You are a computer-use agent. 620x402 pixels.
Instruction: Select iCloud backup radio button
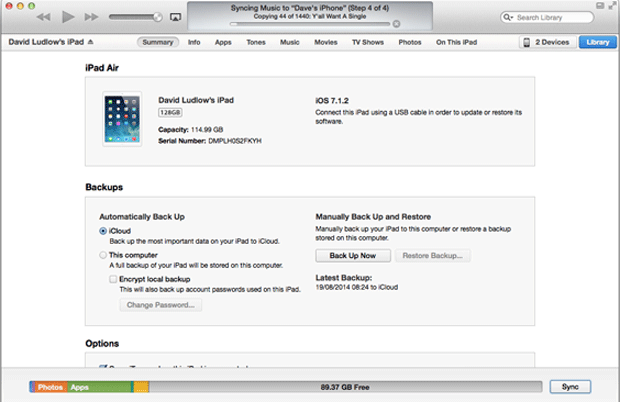(103, 231)
